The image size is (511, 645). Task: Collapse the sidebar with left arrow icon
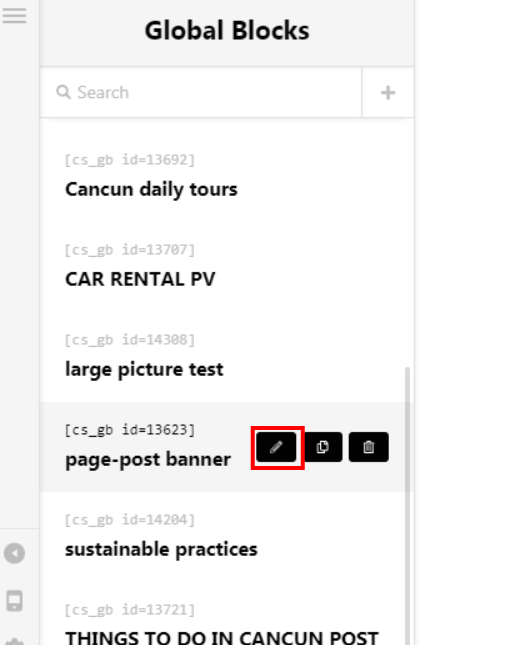14,553
